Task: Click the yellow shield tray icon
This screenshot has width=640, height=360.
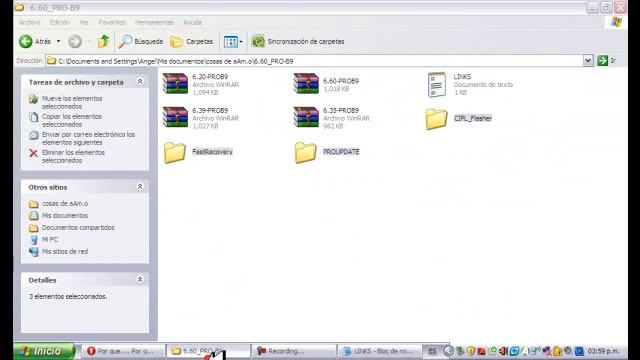Action: [x=471, y=351]
